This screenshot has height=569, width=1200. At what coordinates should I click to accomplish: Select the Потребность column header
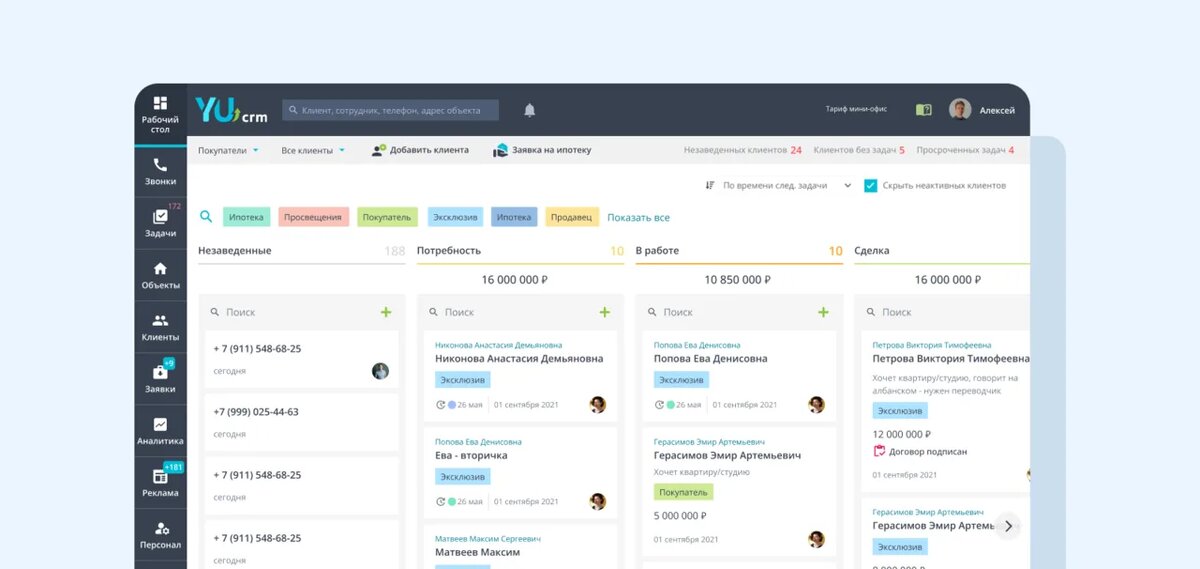coord(449,251)
